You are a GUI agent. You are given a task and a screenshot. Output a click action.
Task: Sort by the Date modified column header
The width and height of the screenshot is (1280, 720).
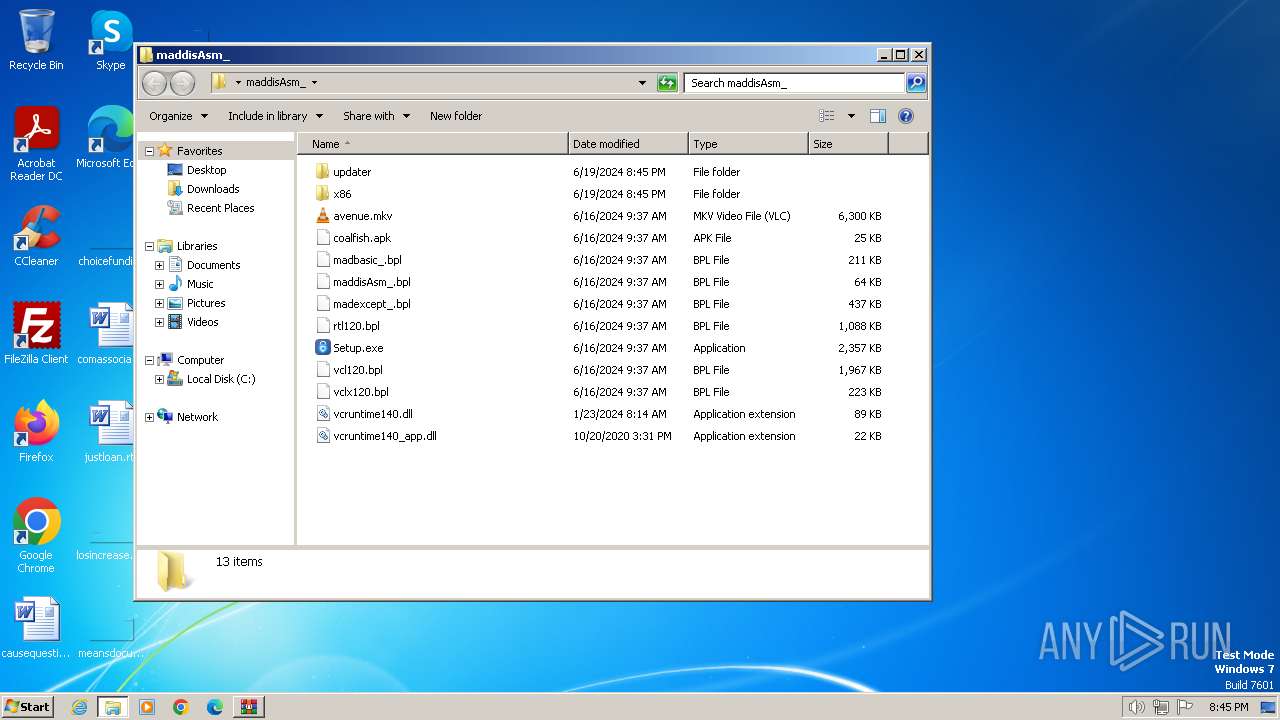(x=628, y=144)
